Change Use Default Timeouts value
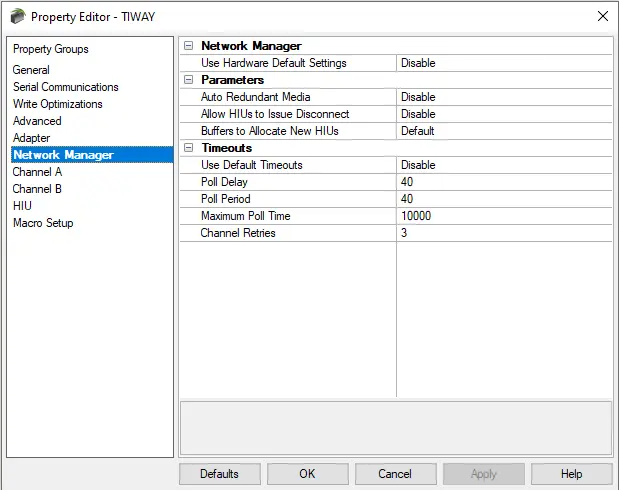This screenshot has width=619, height=490. pos(504,165)
